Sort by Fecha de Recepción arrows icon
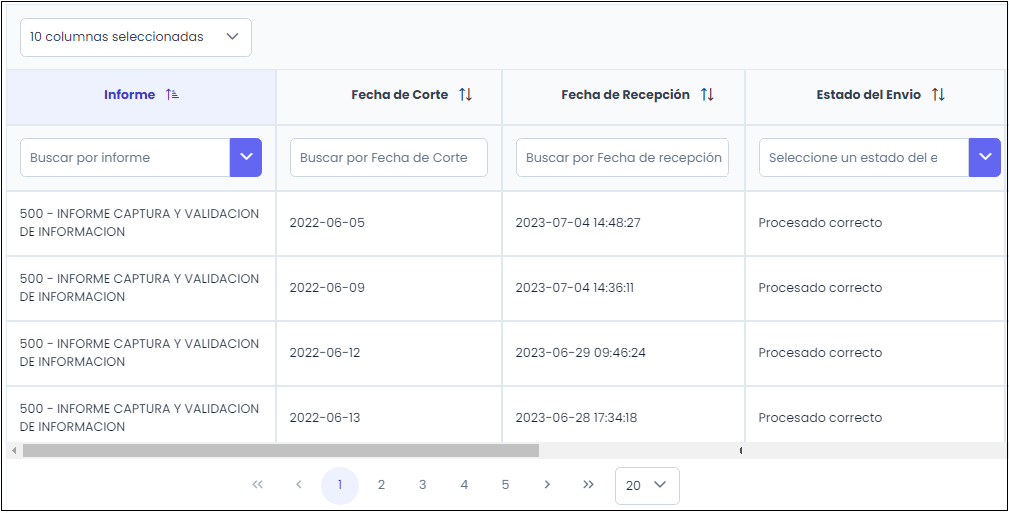Screen dimensions: 1009x513 707,95
